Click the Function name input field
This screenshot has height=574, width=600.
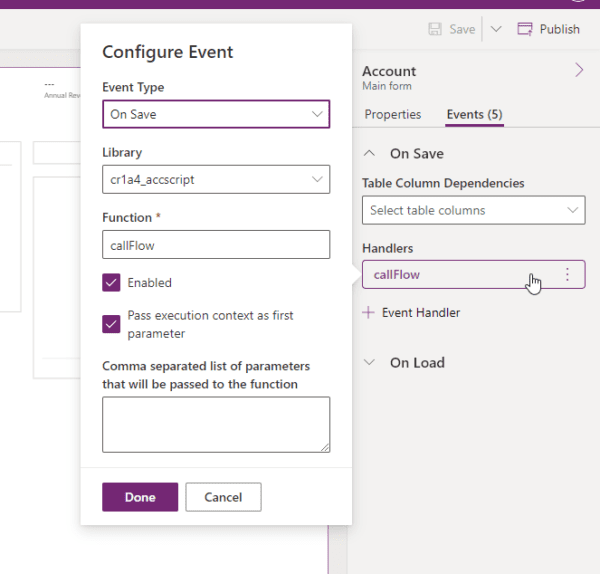coord(215,245)
